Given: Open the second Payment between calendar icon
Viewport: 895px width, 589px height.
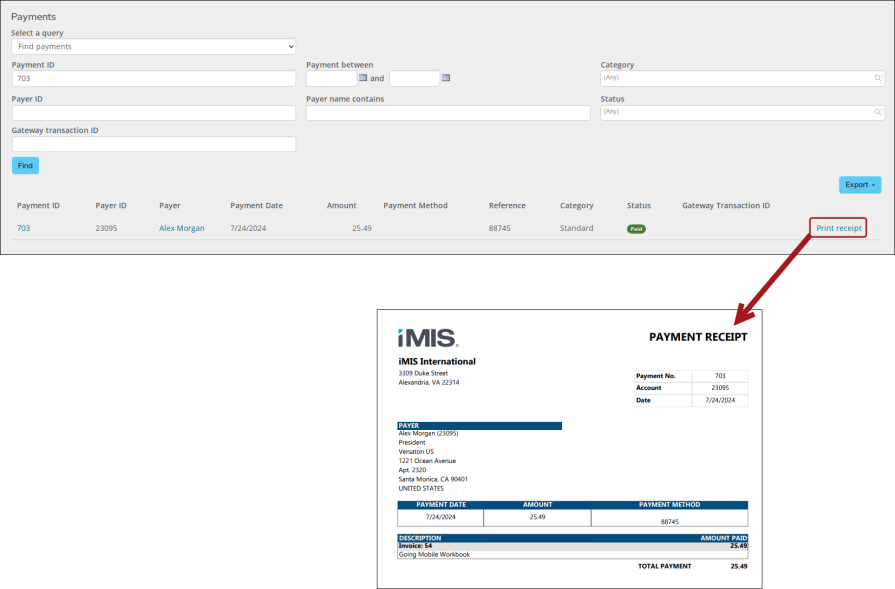Looking at the screenshot, I should point(446,78).
